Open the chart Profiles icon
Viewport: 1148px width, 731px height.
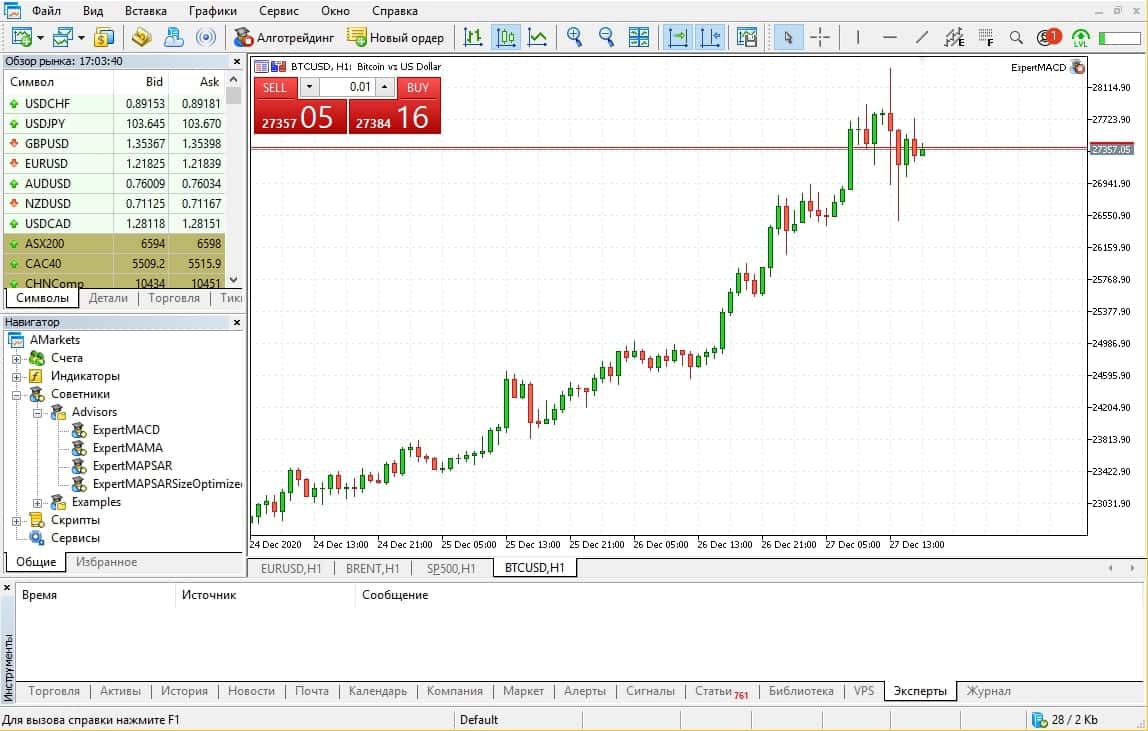coord(63,37)
